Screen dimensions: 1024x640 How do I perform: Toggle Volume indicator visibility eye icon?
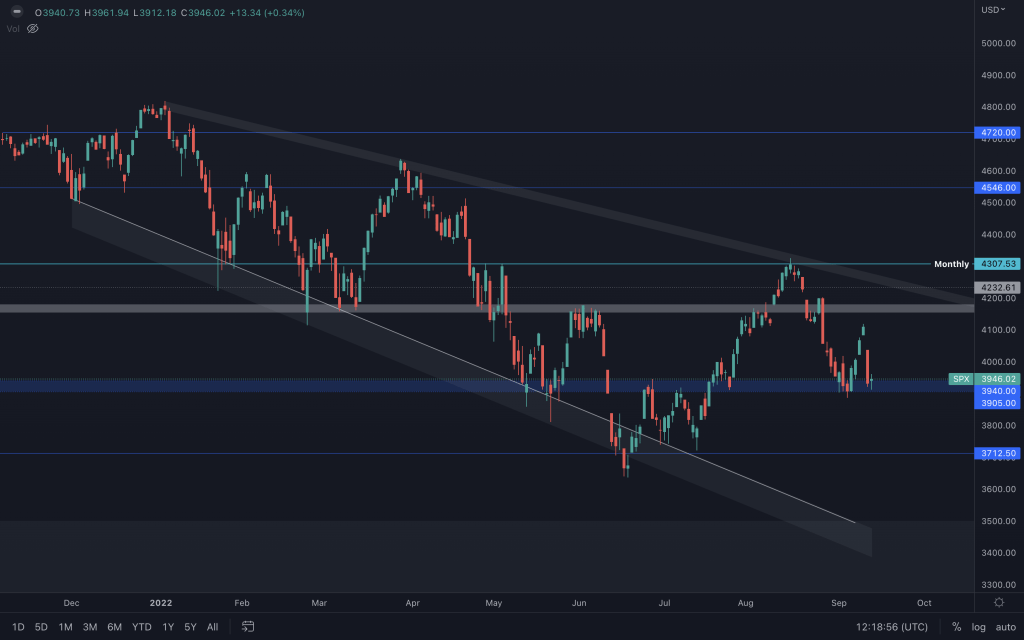pos(33,29)
